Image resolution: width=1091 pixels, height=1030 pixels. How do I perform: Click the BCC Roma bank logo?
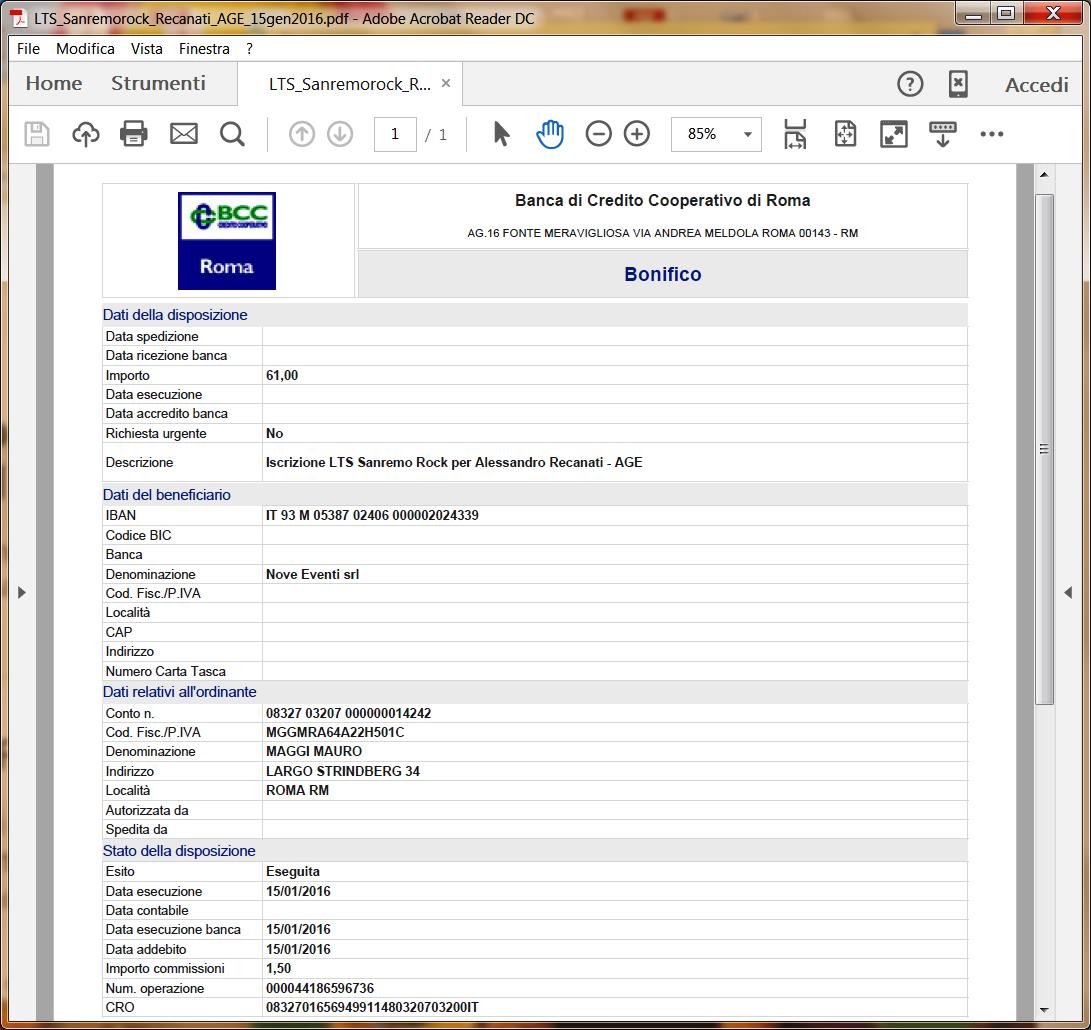click(x=227, y=241)
